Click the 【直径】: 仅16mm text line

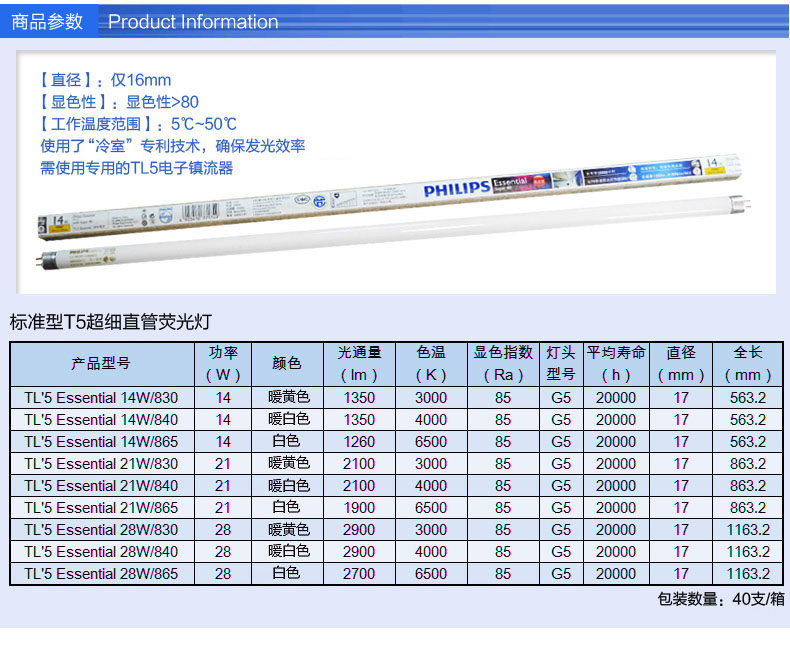point(105,80)
